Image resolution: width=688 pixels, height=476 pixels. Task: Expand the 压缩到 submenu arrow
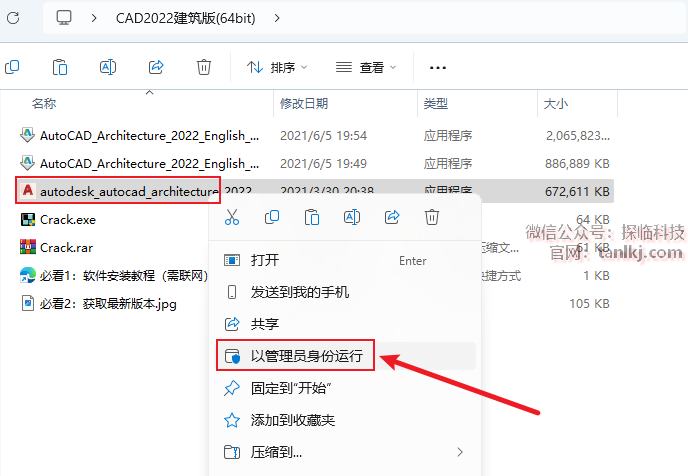coord(459,452)
